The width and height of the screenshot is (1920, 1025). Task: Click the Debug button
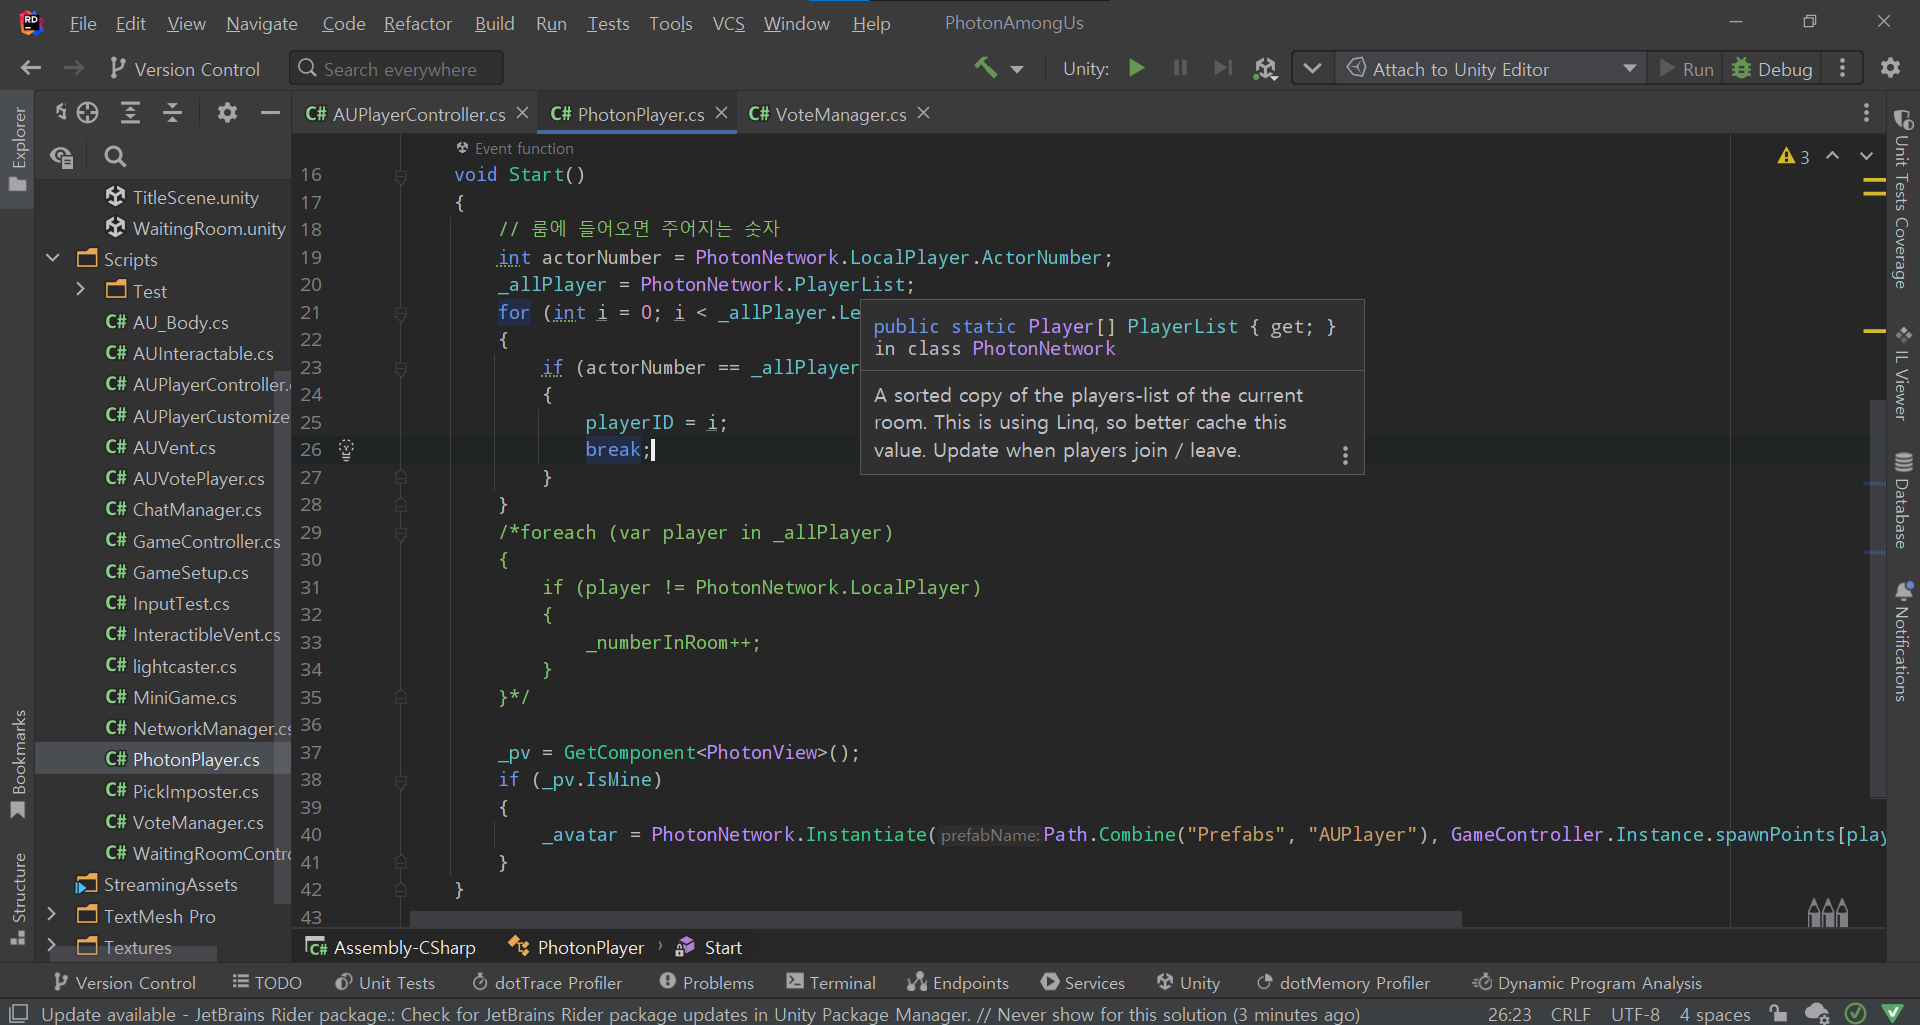point(1772,69)
